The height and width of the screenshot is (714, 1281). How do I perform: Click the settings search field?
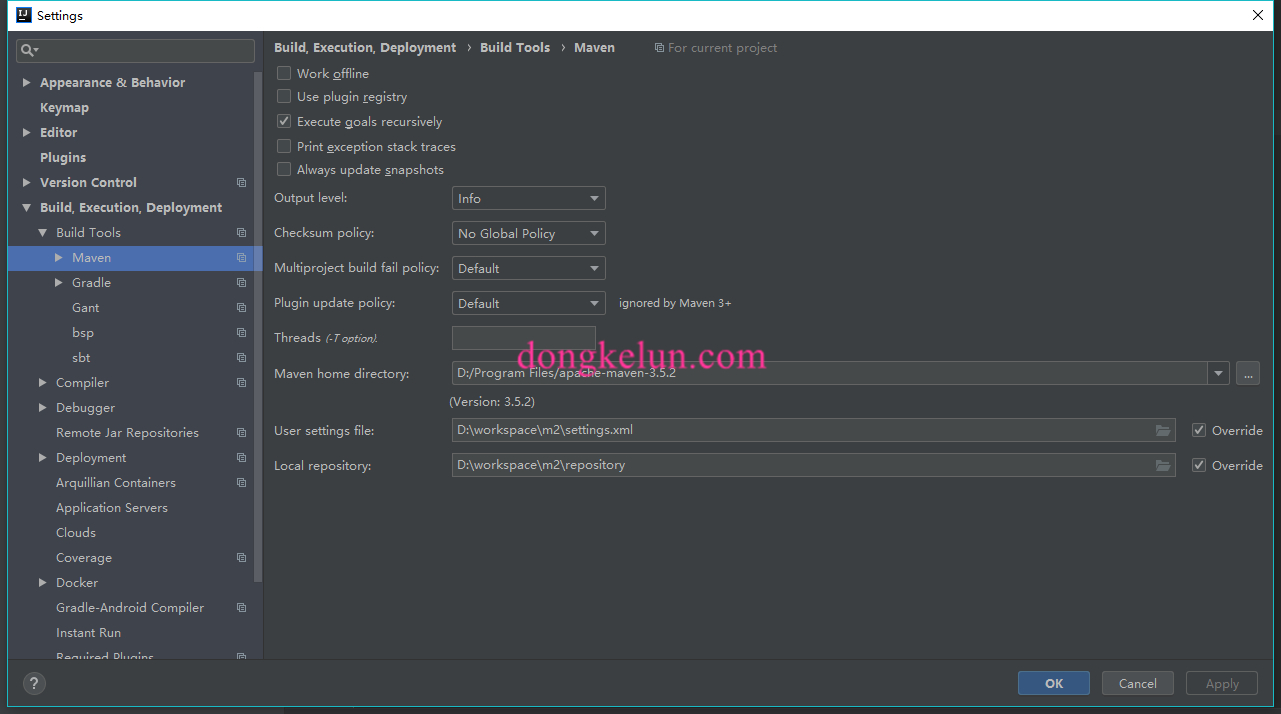pos(136,50)
